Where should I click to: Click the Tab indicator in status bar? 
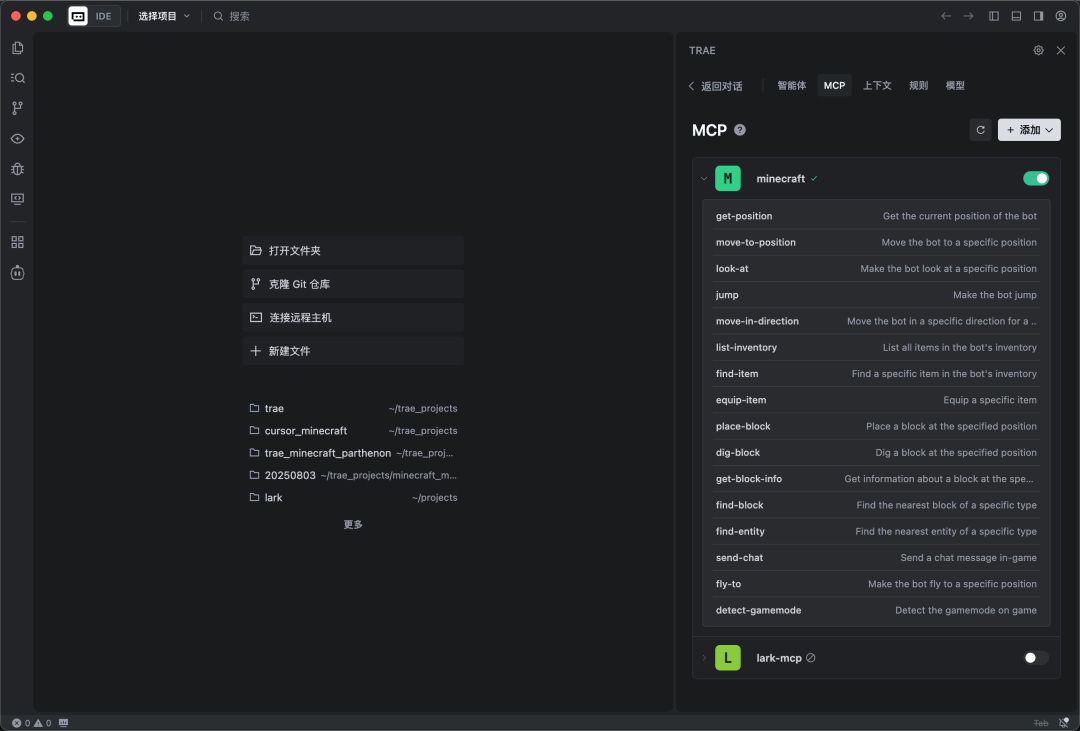click(x=1041, y=723)
